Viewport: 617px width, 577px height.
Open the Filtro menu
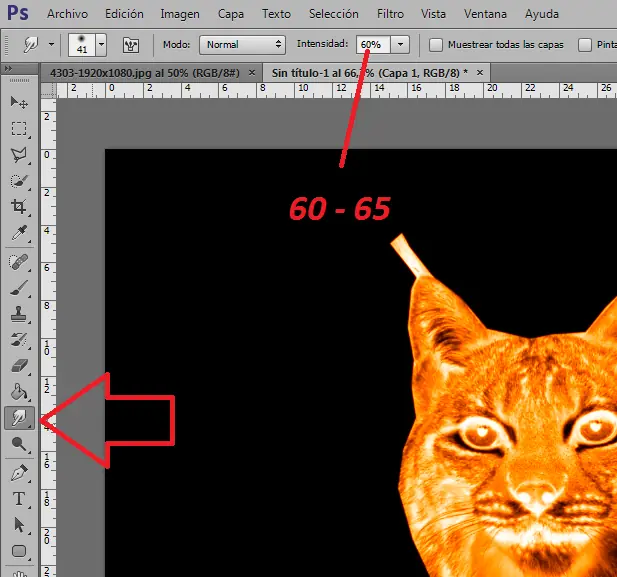tap(390, 14)
